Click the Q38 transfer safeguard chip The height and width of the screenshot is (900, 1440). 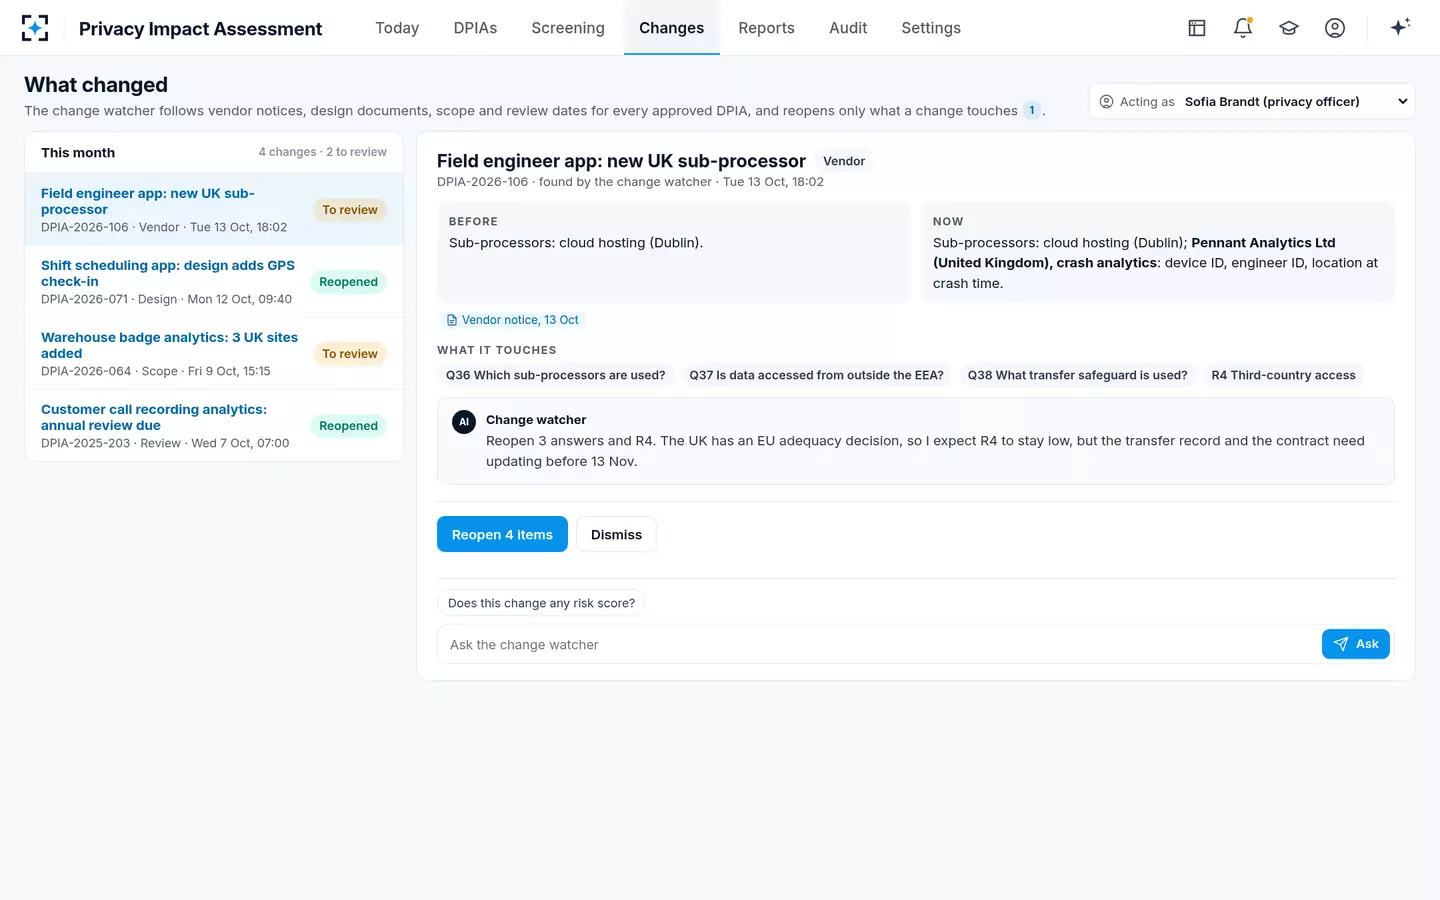point(1077,375)
